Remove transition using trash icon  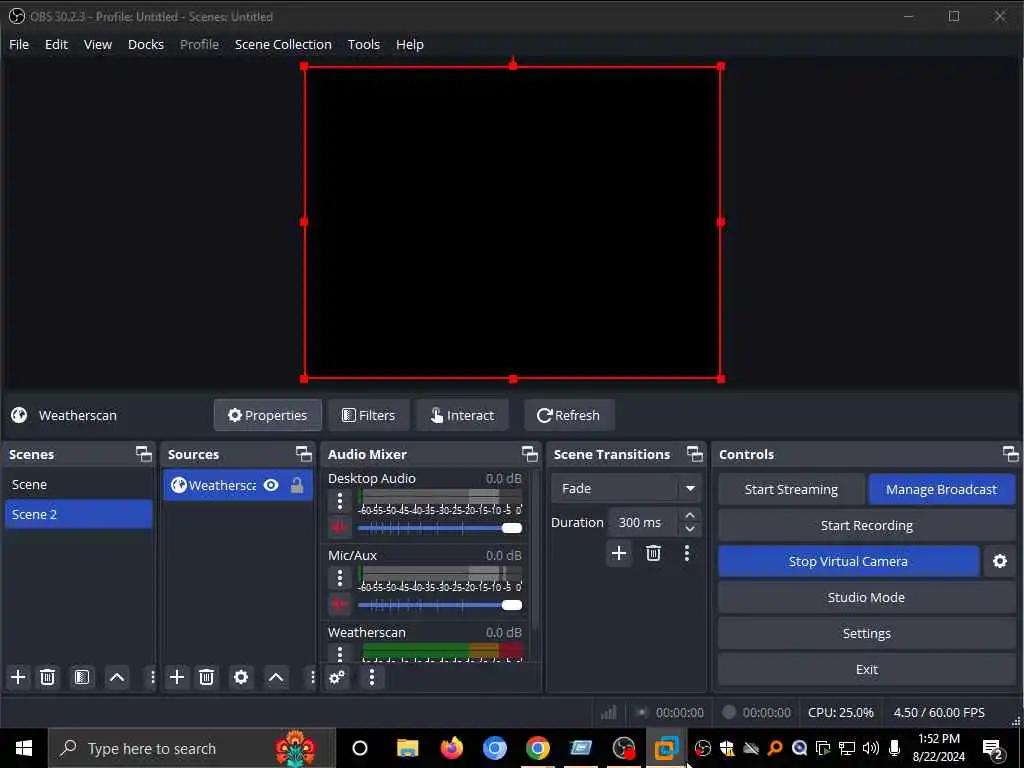pyautogui.click(x=653, y=553)
